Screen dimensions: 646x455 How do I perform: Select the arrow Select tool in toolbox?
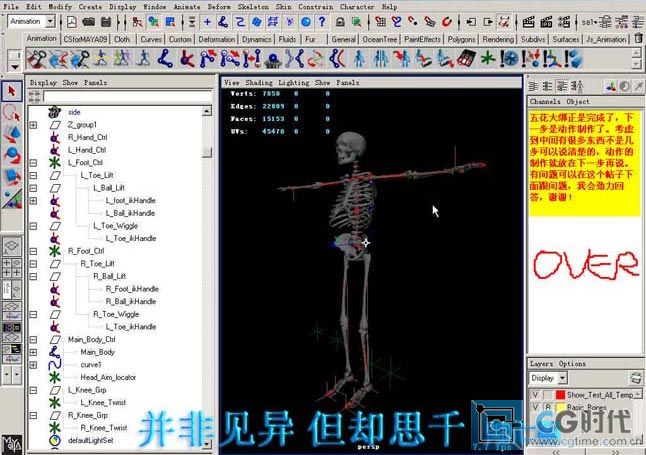pyautogui.click(x=12, y=91)
